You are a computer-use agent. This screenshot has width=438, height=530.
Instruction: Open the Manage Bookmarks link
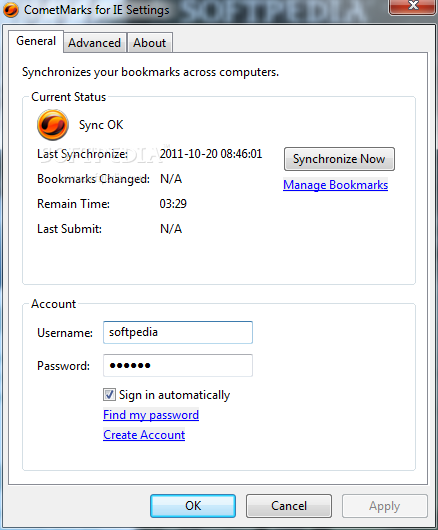click(x=336, y=185)
